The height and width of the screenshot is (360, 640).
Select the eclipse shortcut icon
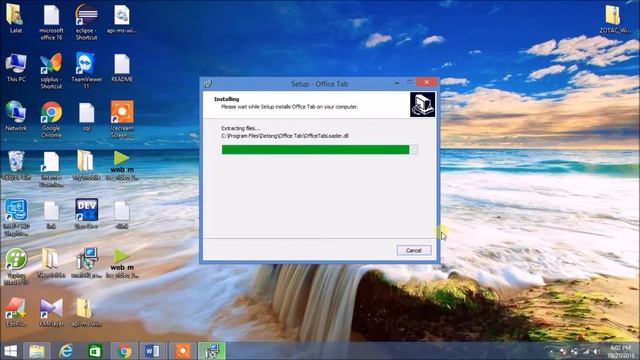[86, 22]
